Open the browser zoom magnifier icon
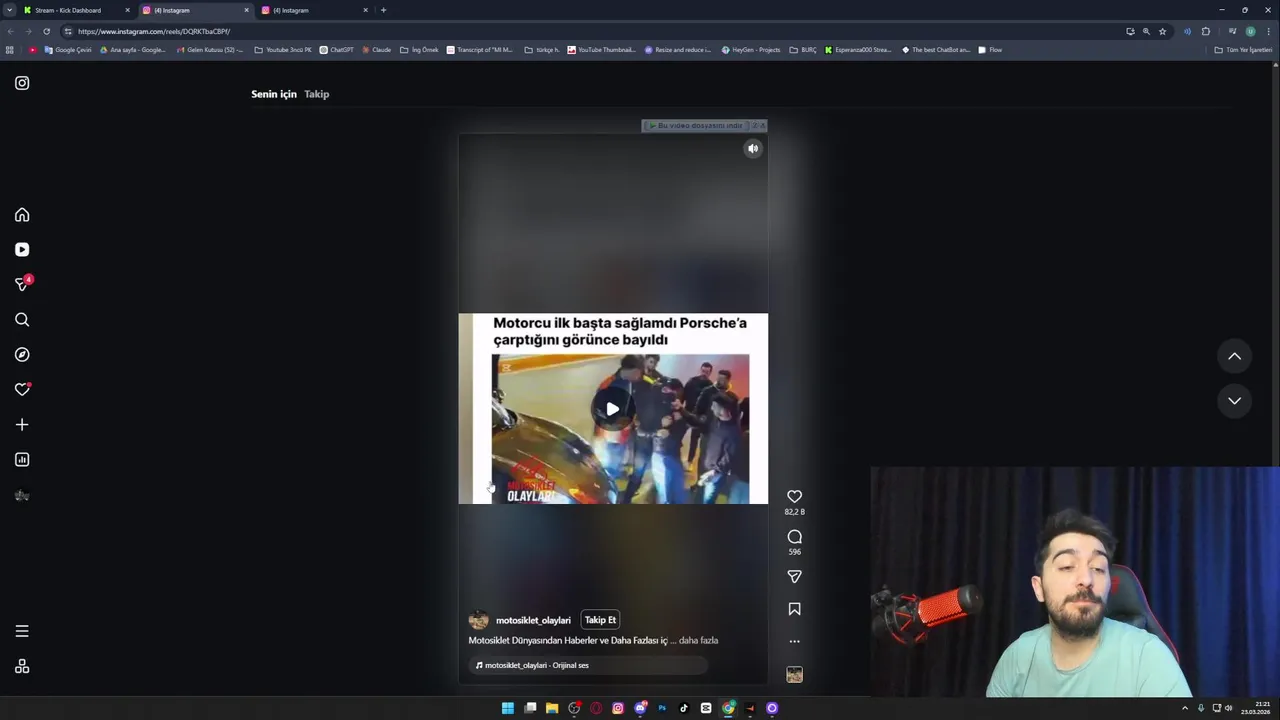This screenshot has width=1280, height=720. pyautogui.click(x=1146, y=31)
